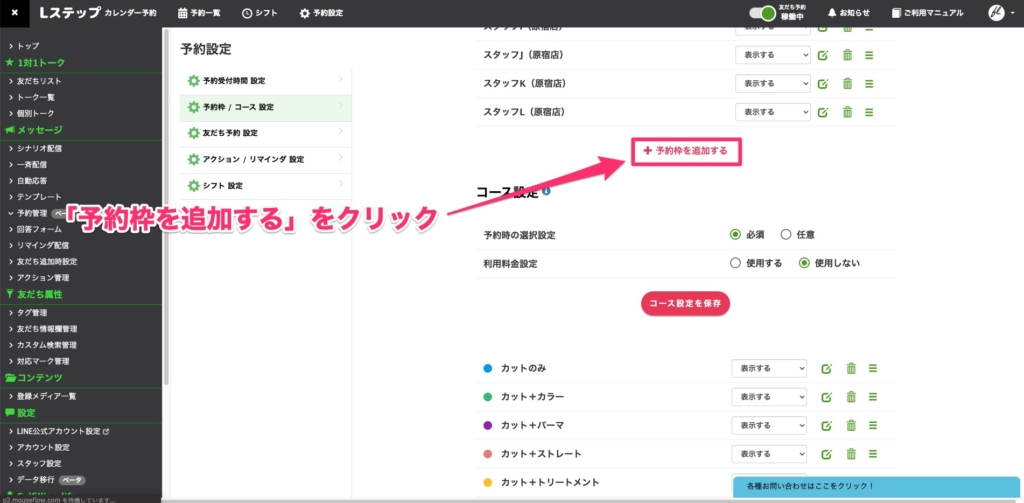This screenshot has width=1024, height=503.
Task: Select the 任意 radio option
Action: [786, 234]
